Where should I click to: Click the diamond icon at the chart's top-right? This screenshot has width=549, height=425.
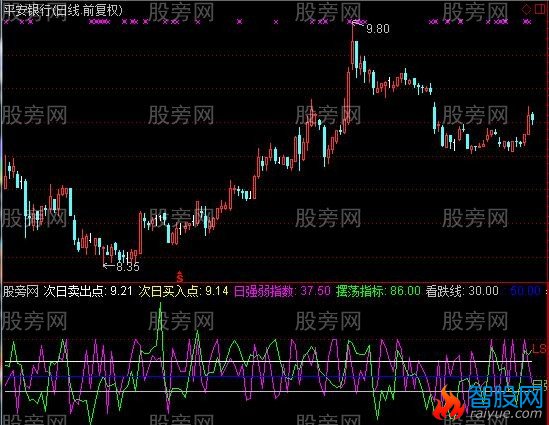pos(526,9)
